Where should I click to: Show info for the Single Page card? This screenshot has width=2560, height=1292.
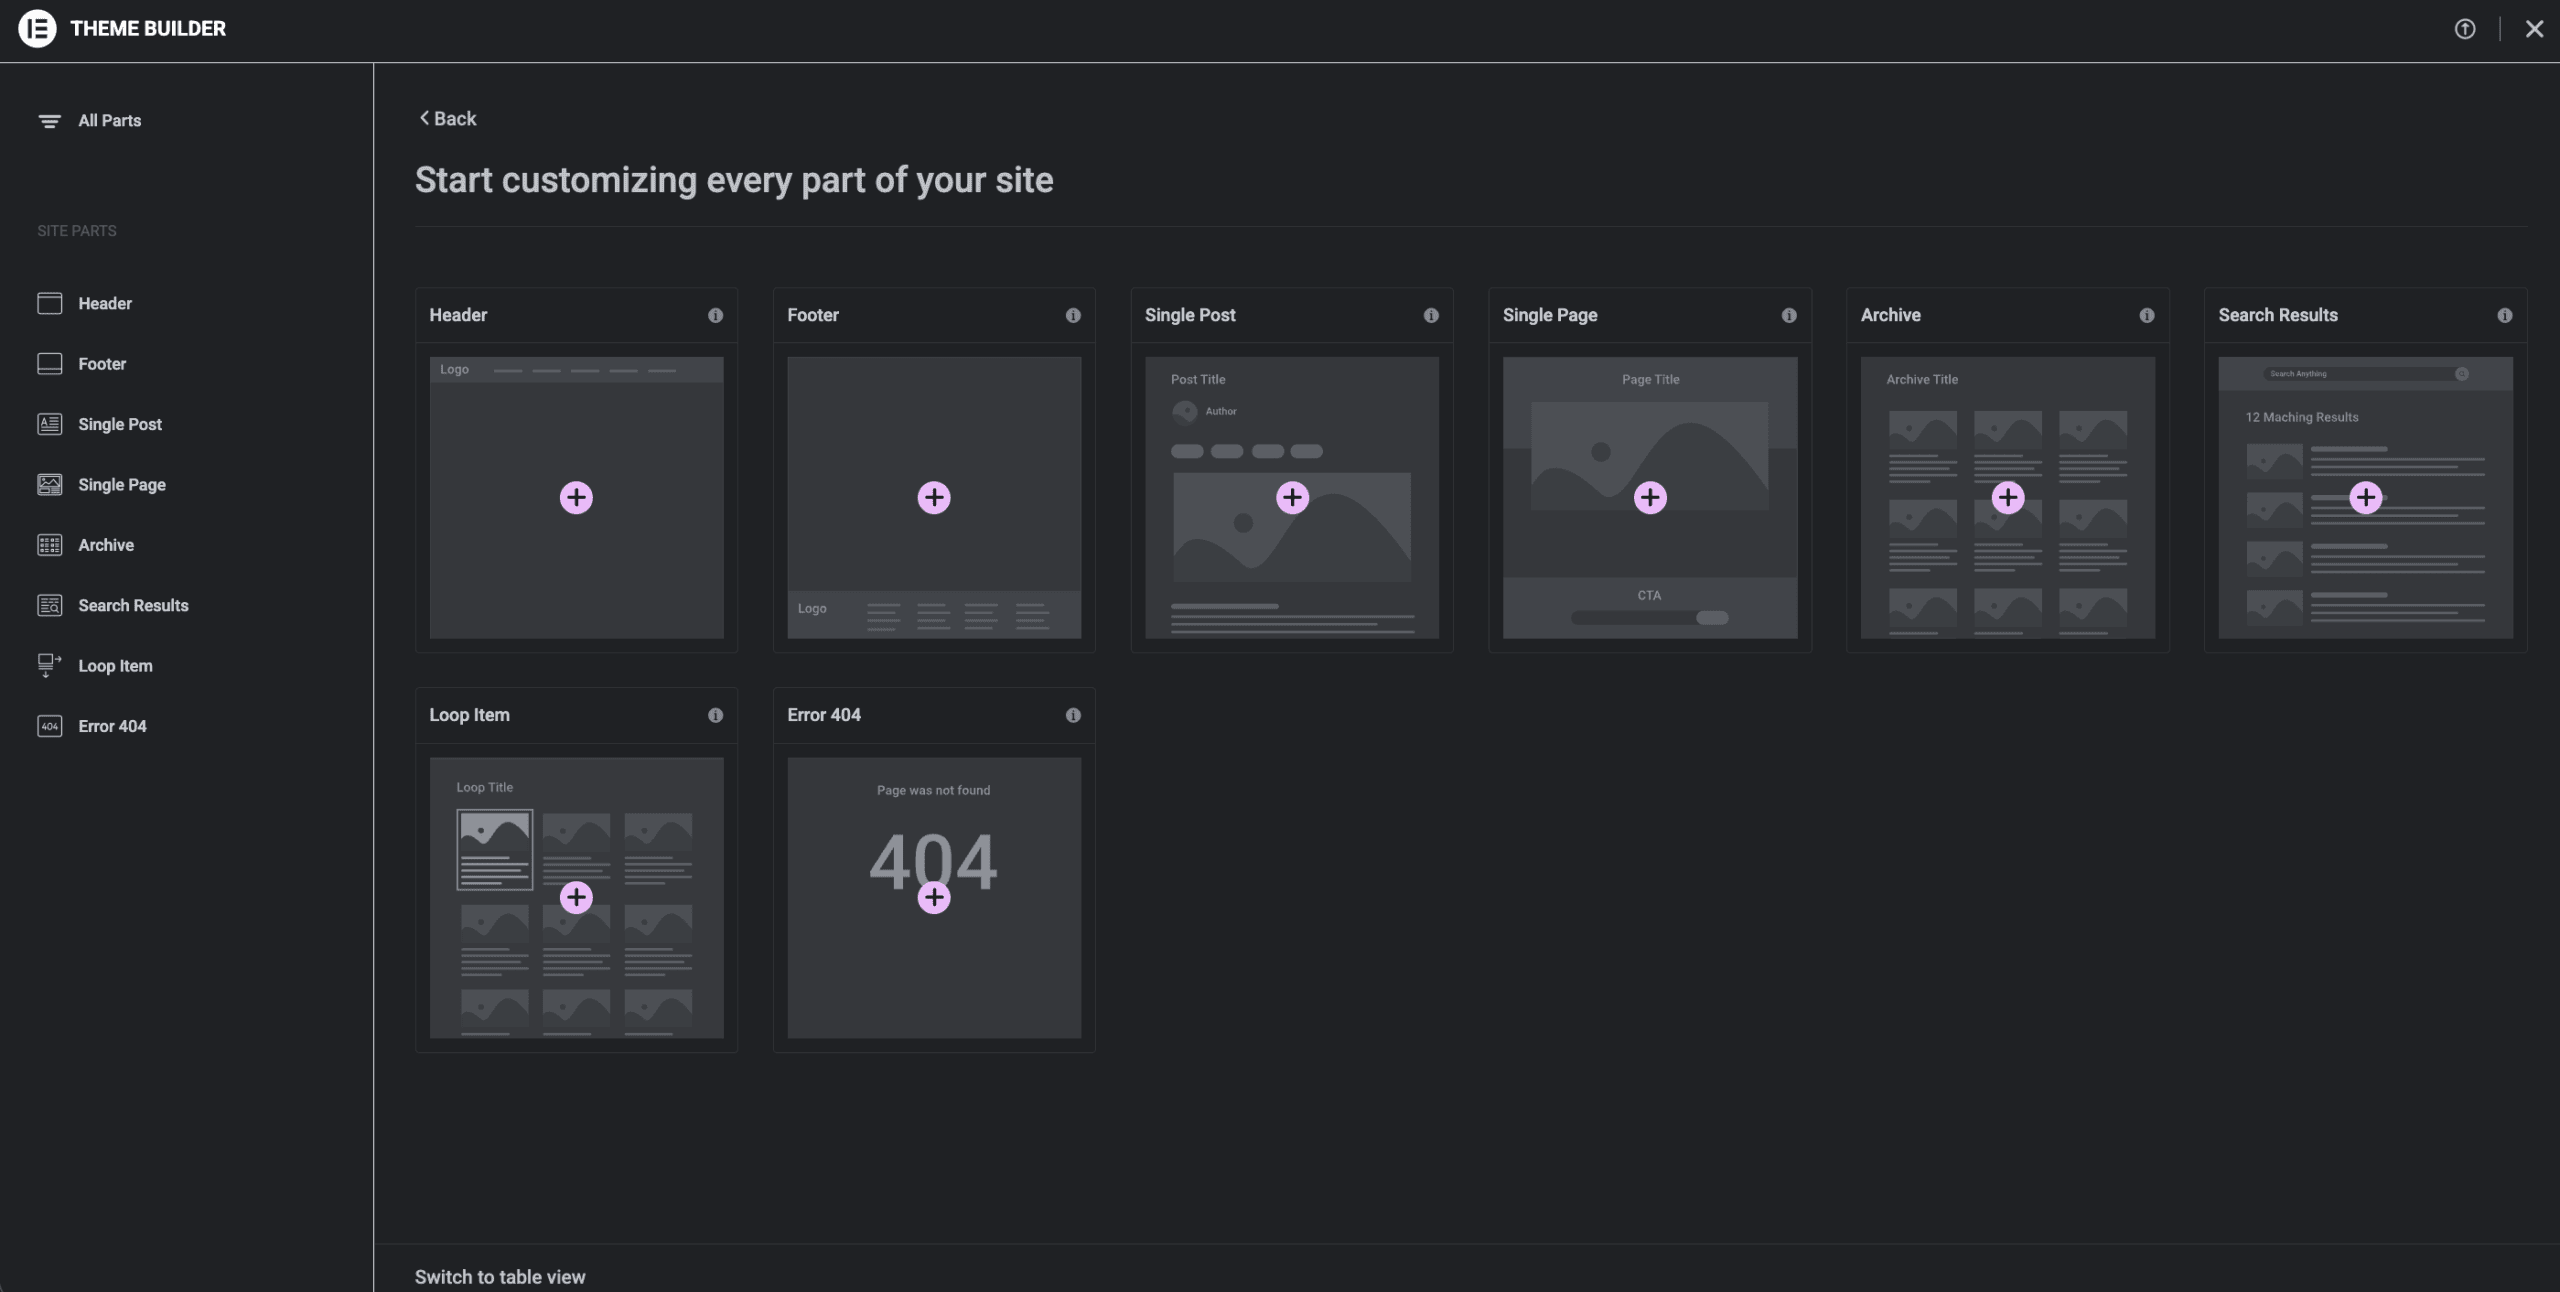click(x=1789, y=316)
